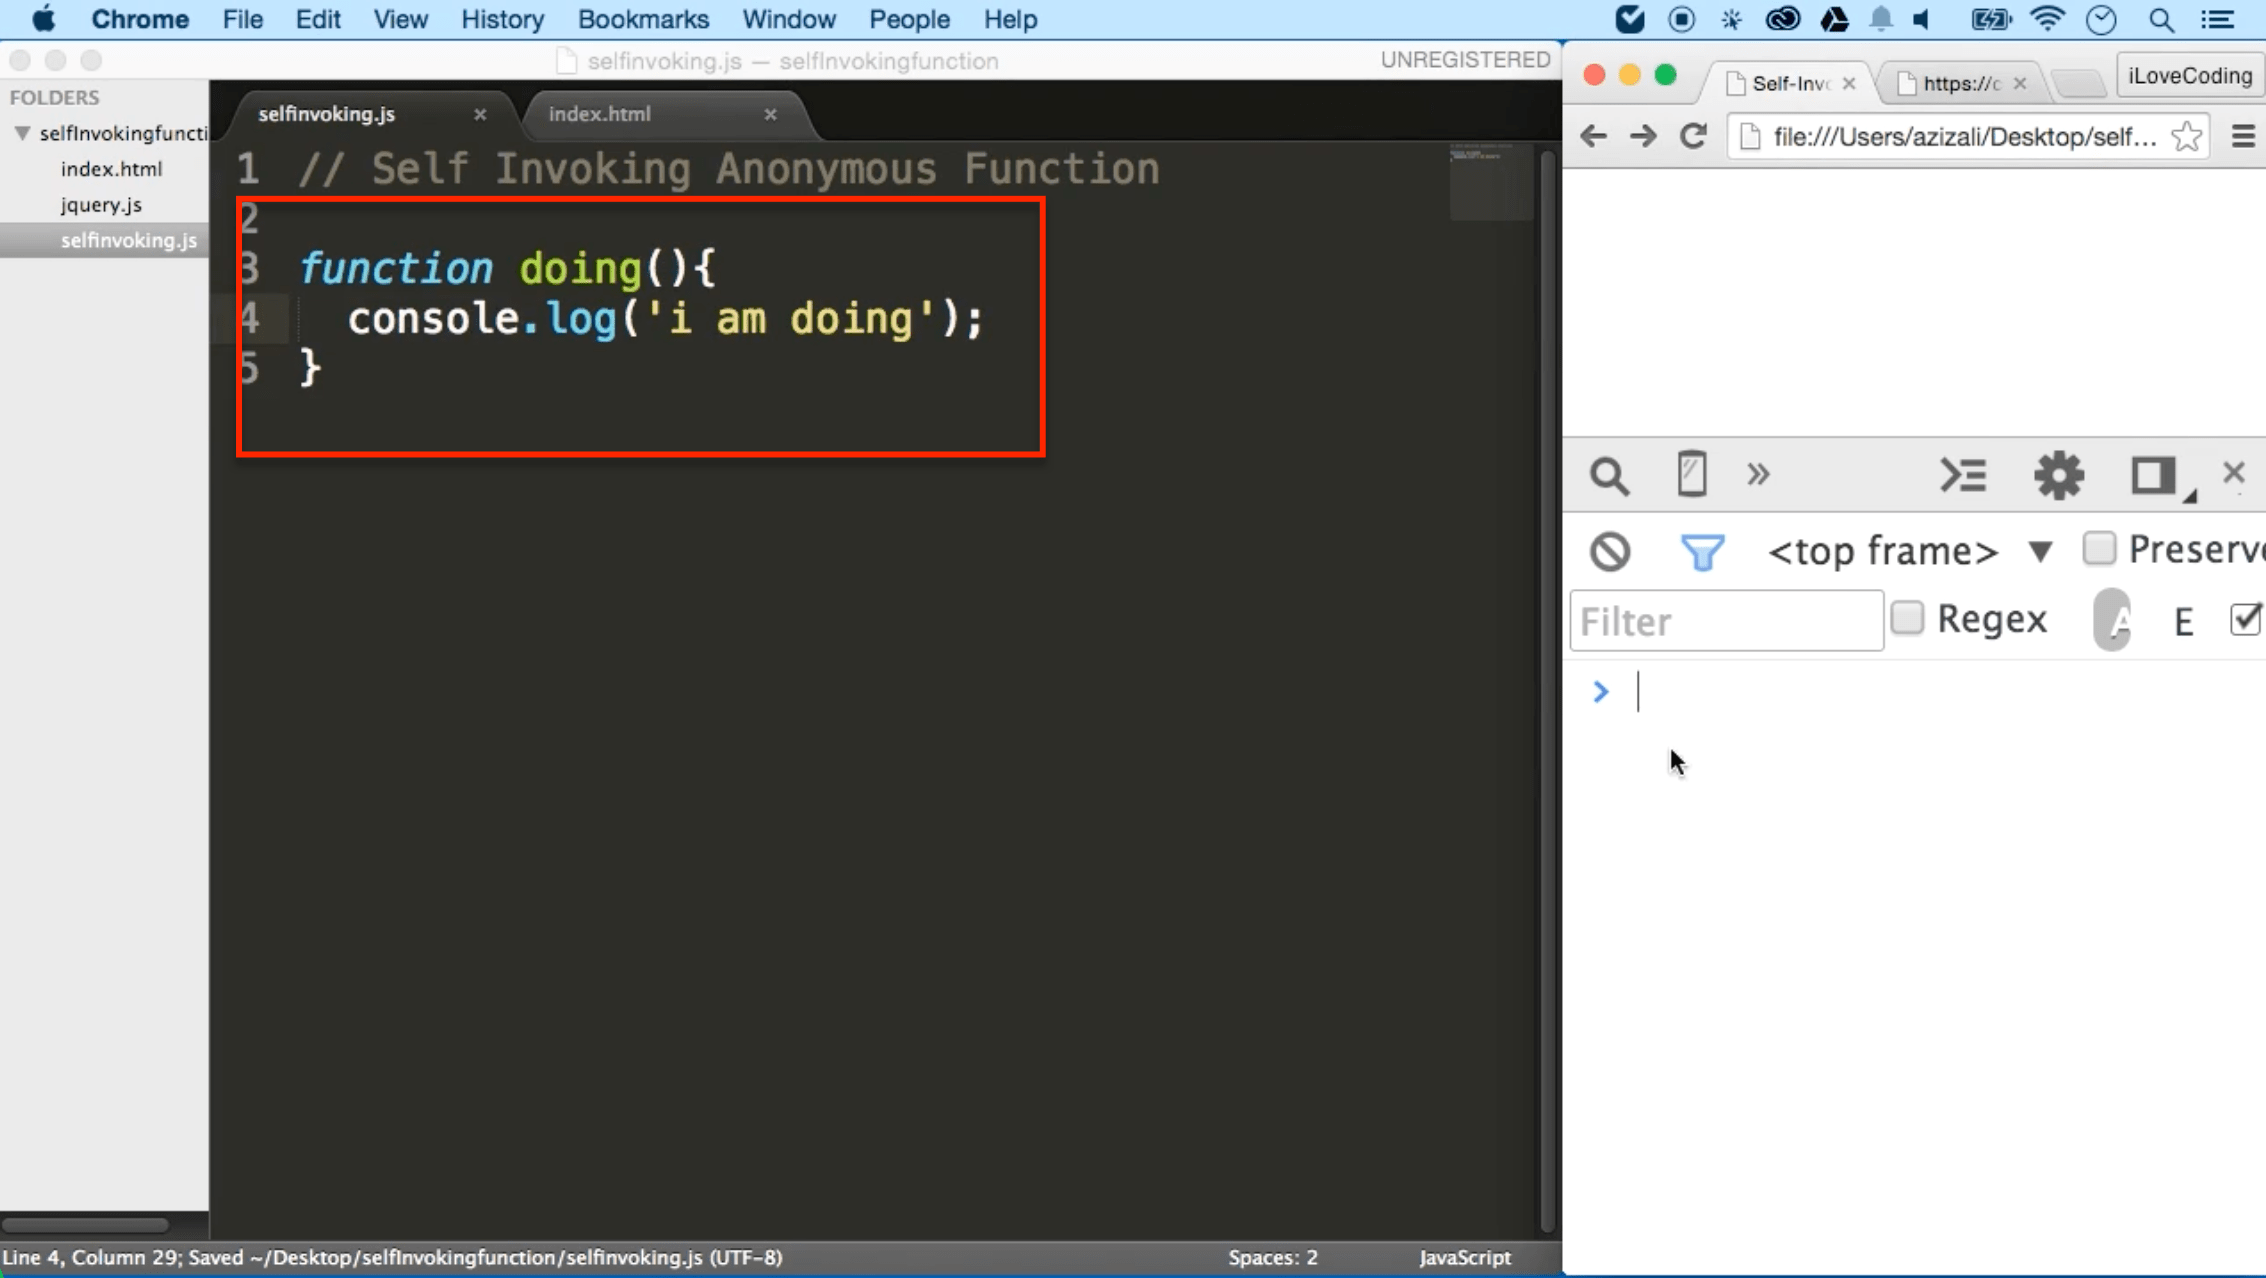Toggle the console filter funnel icon
The image size is (2266, 1278).
coord(1702,551)
